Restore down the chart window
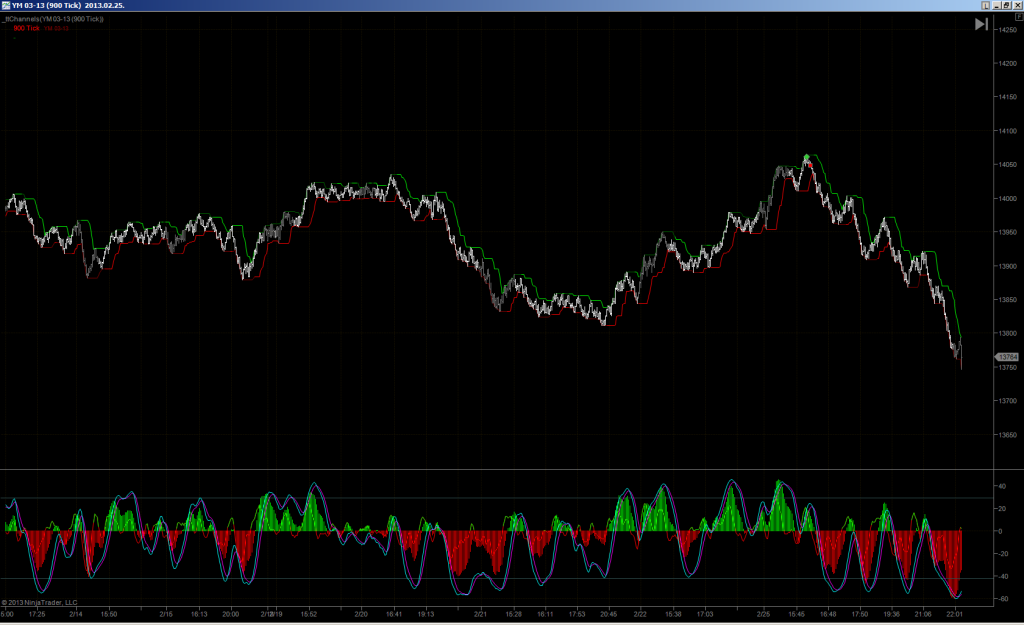The width and height of the screenshot is (1024, 625). pyautogui.click(x=1007, y=5)
